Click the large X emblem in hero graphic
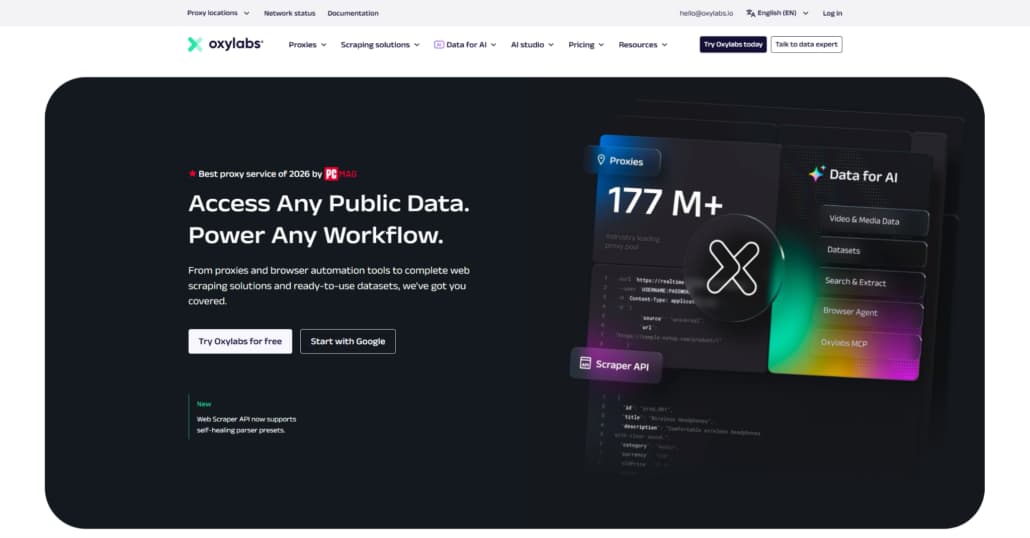The height and width of the screenshot is (538, 1030). tap(733, 267)
